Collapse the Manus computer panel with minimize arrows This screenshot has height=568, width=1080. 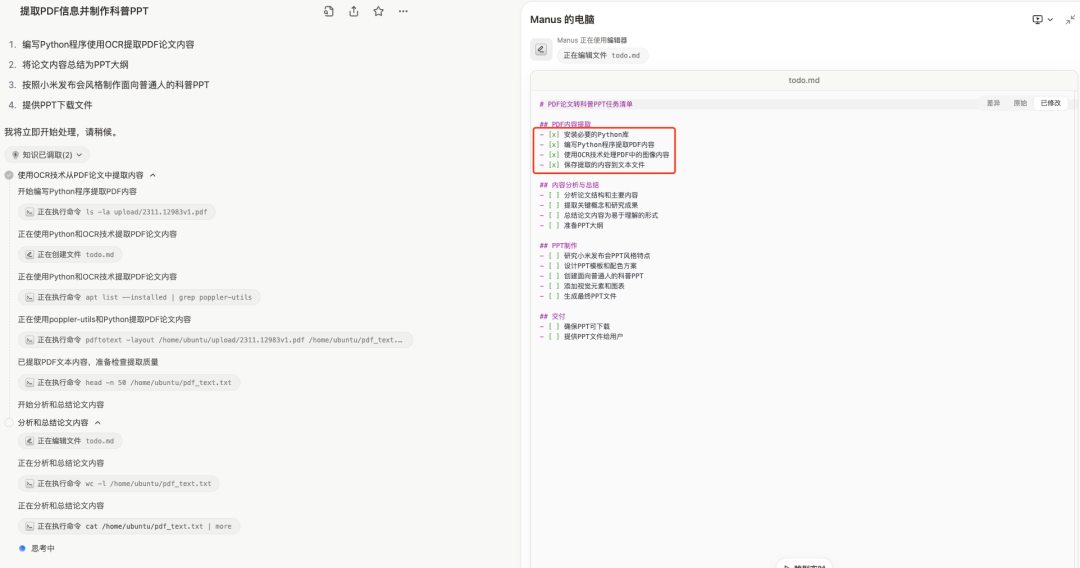click(1070, 19)
